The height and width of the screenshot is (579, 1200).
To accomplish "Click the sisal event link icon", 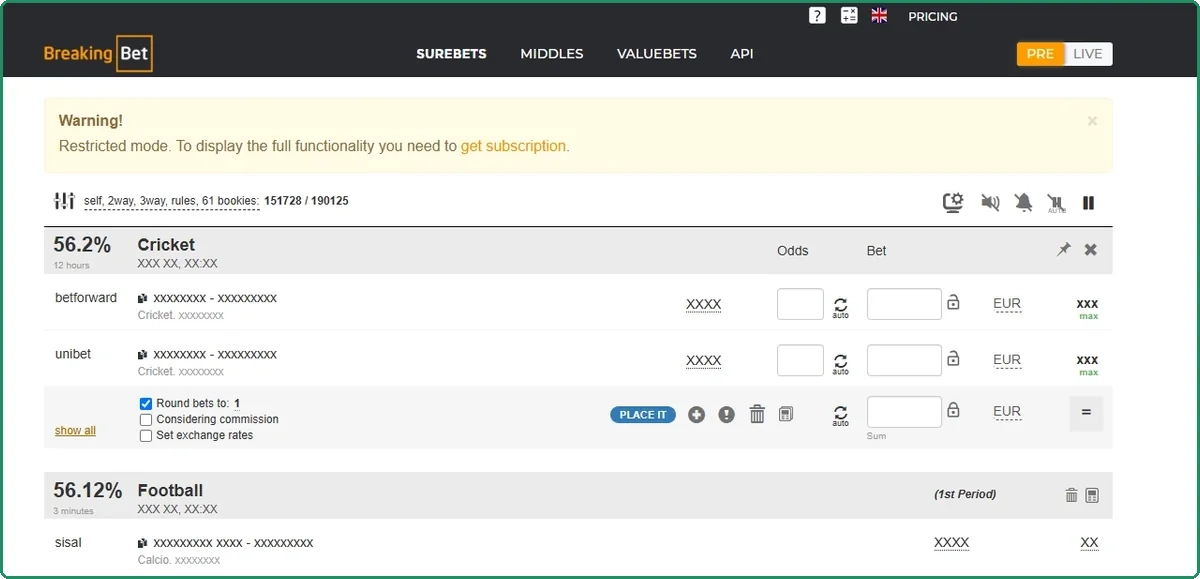I will (142, 542).
